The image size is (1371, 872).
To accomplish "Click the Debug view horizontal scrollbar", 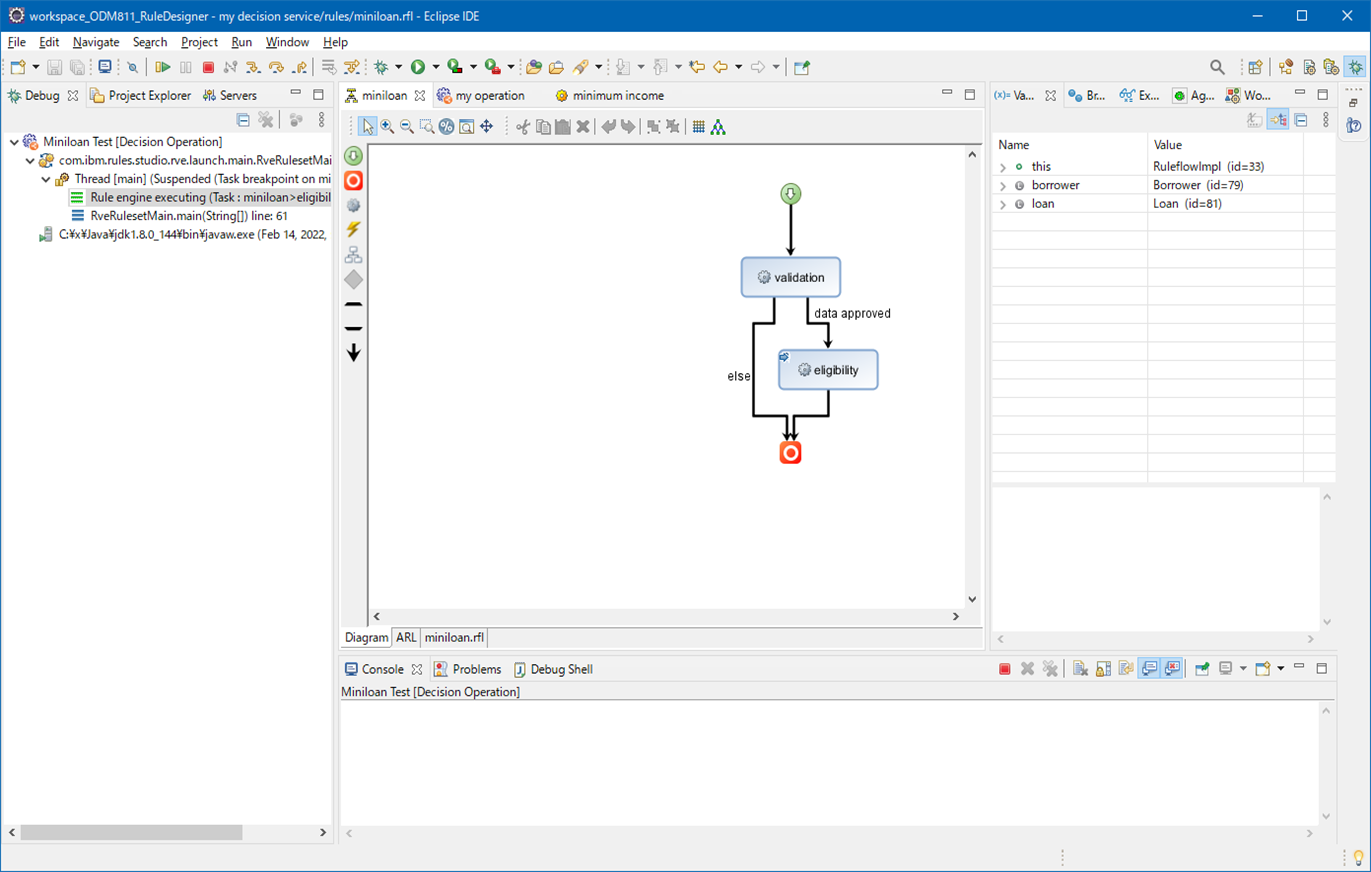I will 130,832.
